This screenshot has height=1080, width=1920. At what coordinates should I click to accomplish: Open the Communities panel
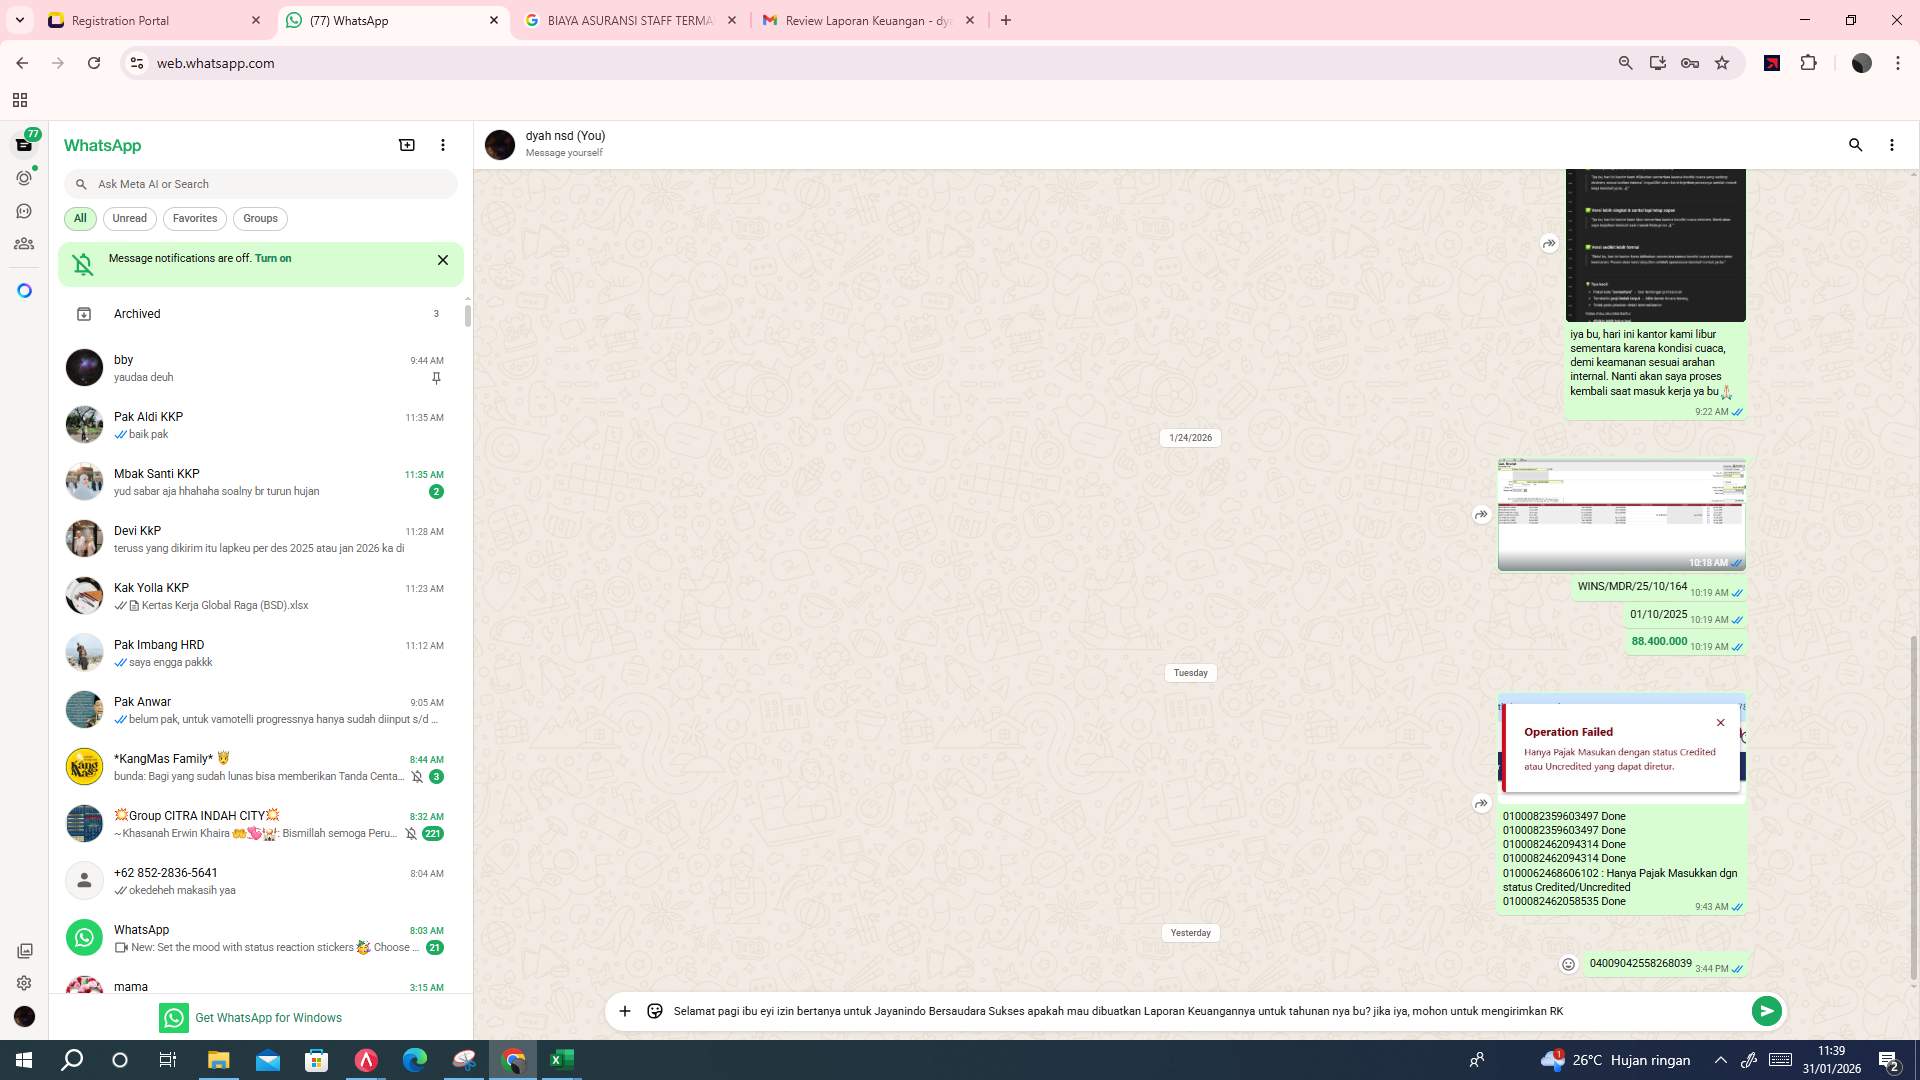tap(24, 243)
